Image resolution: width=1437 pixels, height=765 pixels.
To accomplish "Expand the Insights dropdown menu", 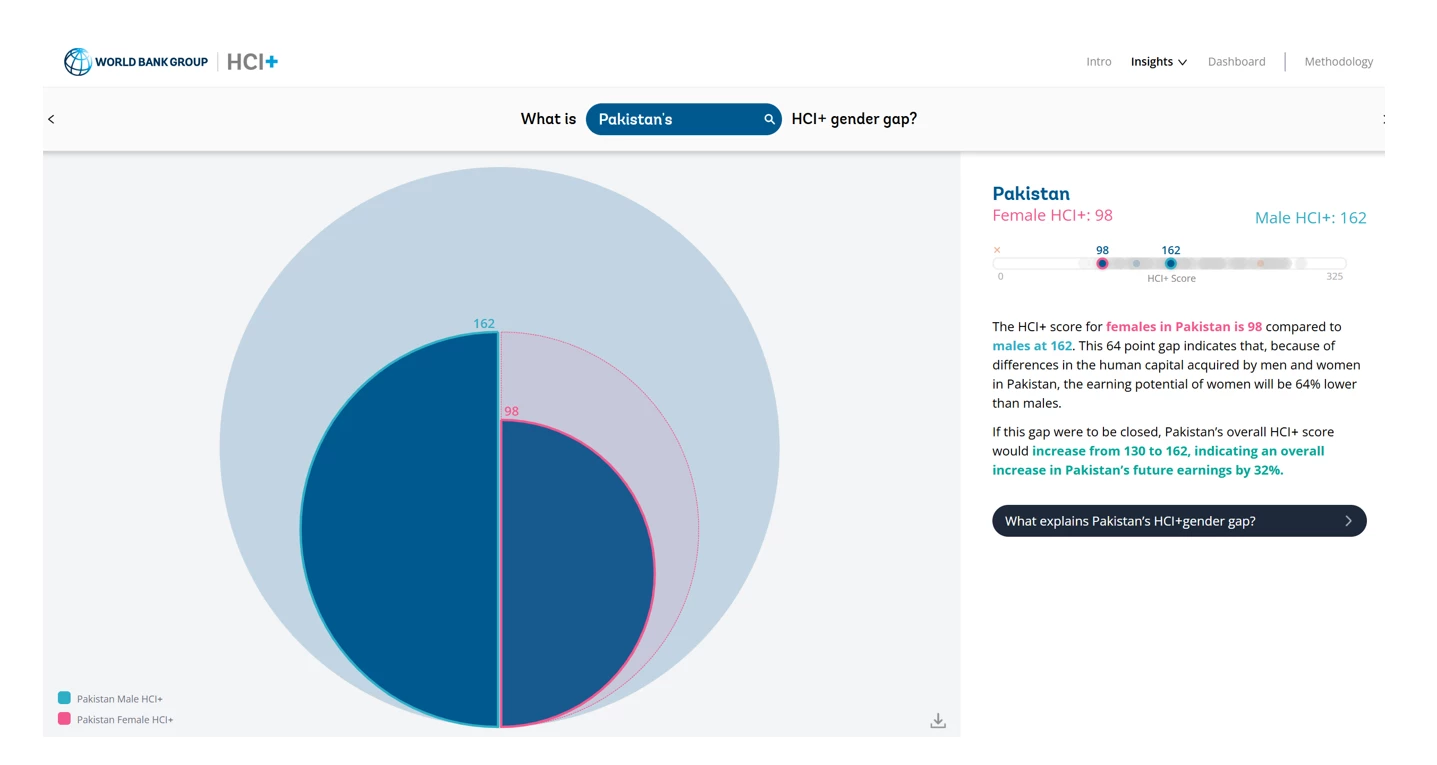I will pos(1158,62).
